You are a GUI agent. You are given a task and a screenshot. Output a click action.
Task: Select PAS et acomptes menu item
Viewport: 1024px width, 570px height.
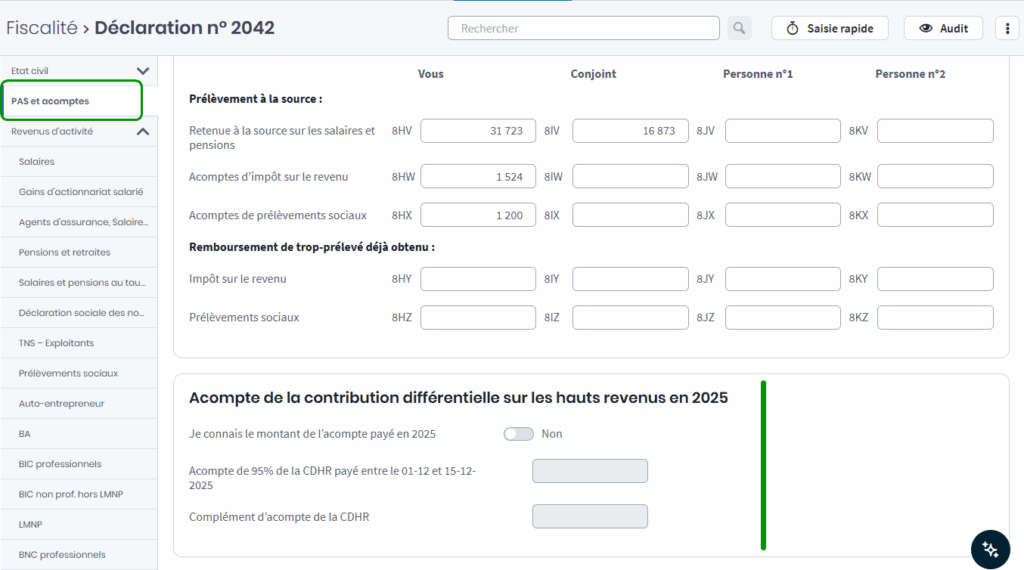click(x=51, y=101)
